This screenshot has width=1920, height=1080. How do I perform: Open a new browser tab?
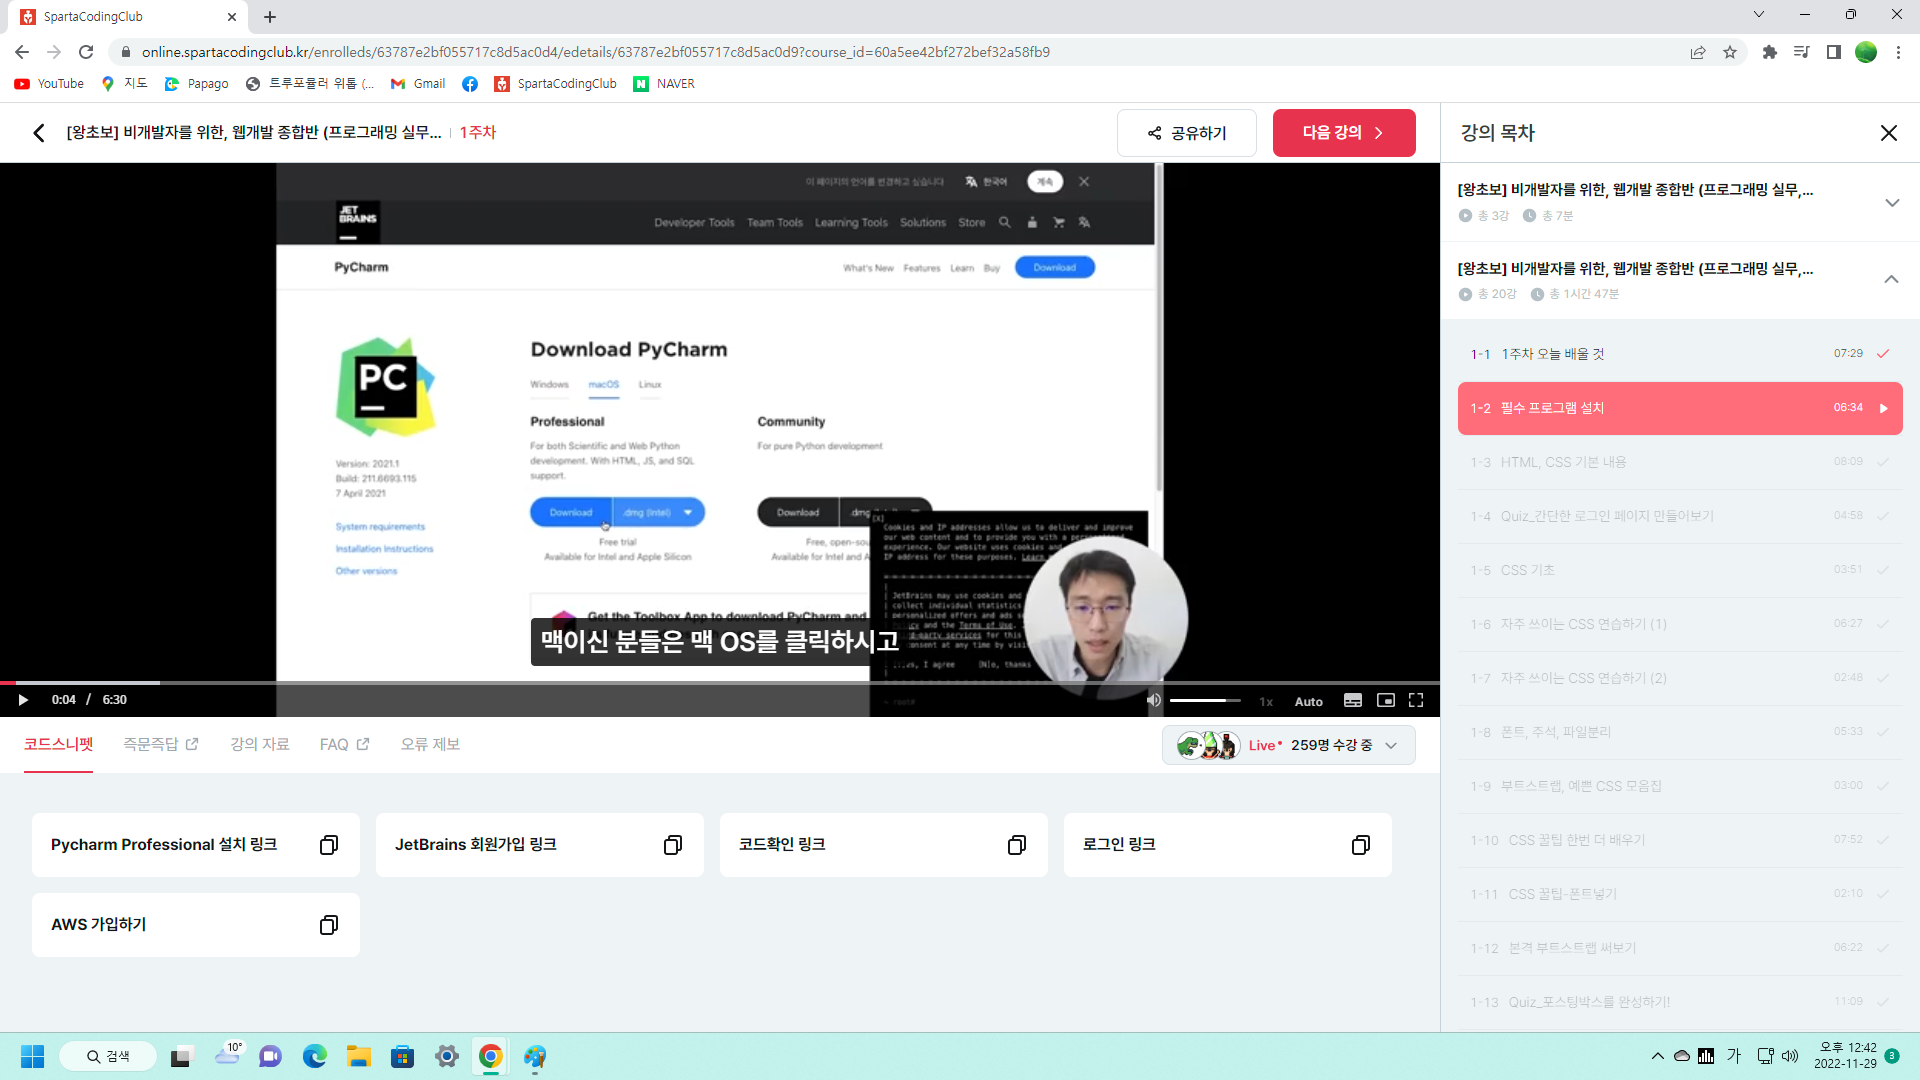(x=270, y=16)
